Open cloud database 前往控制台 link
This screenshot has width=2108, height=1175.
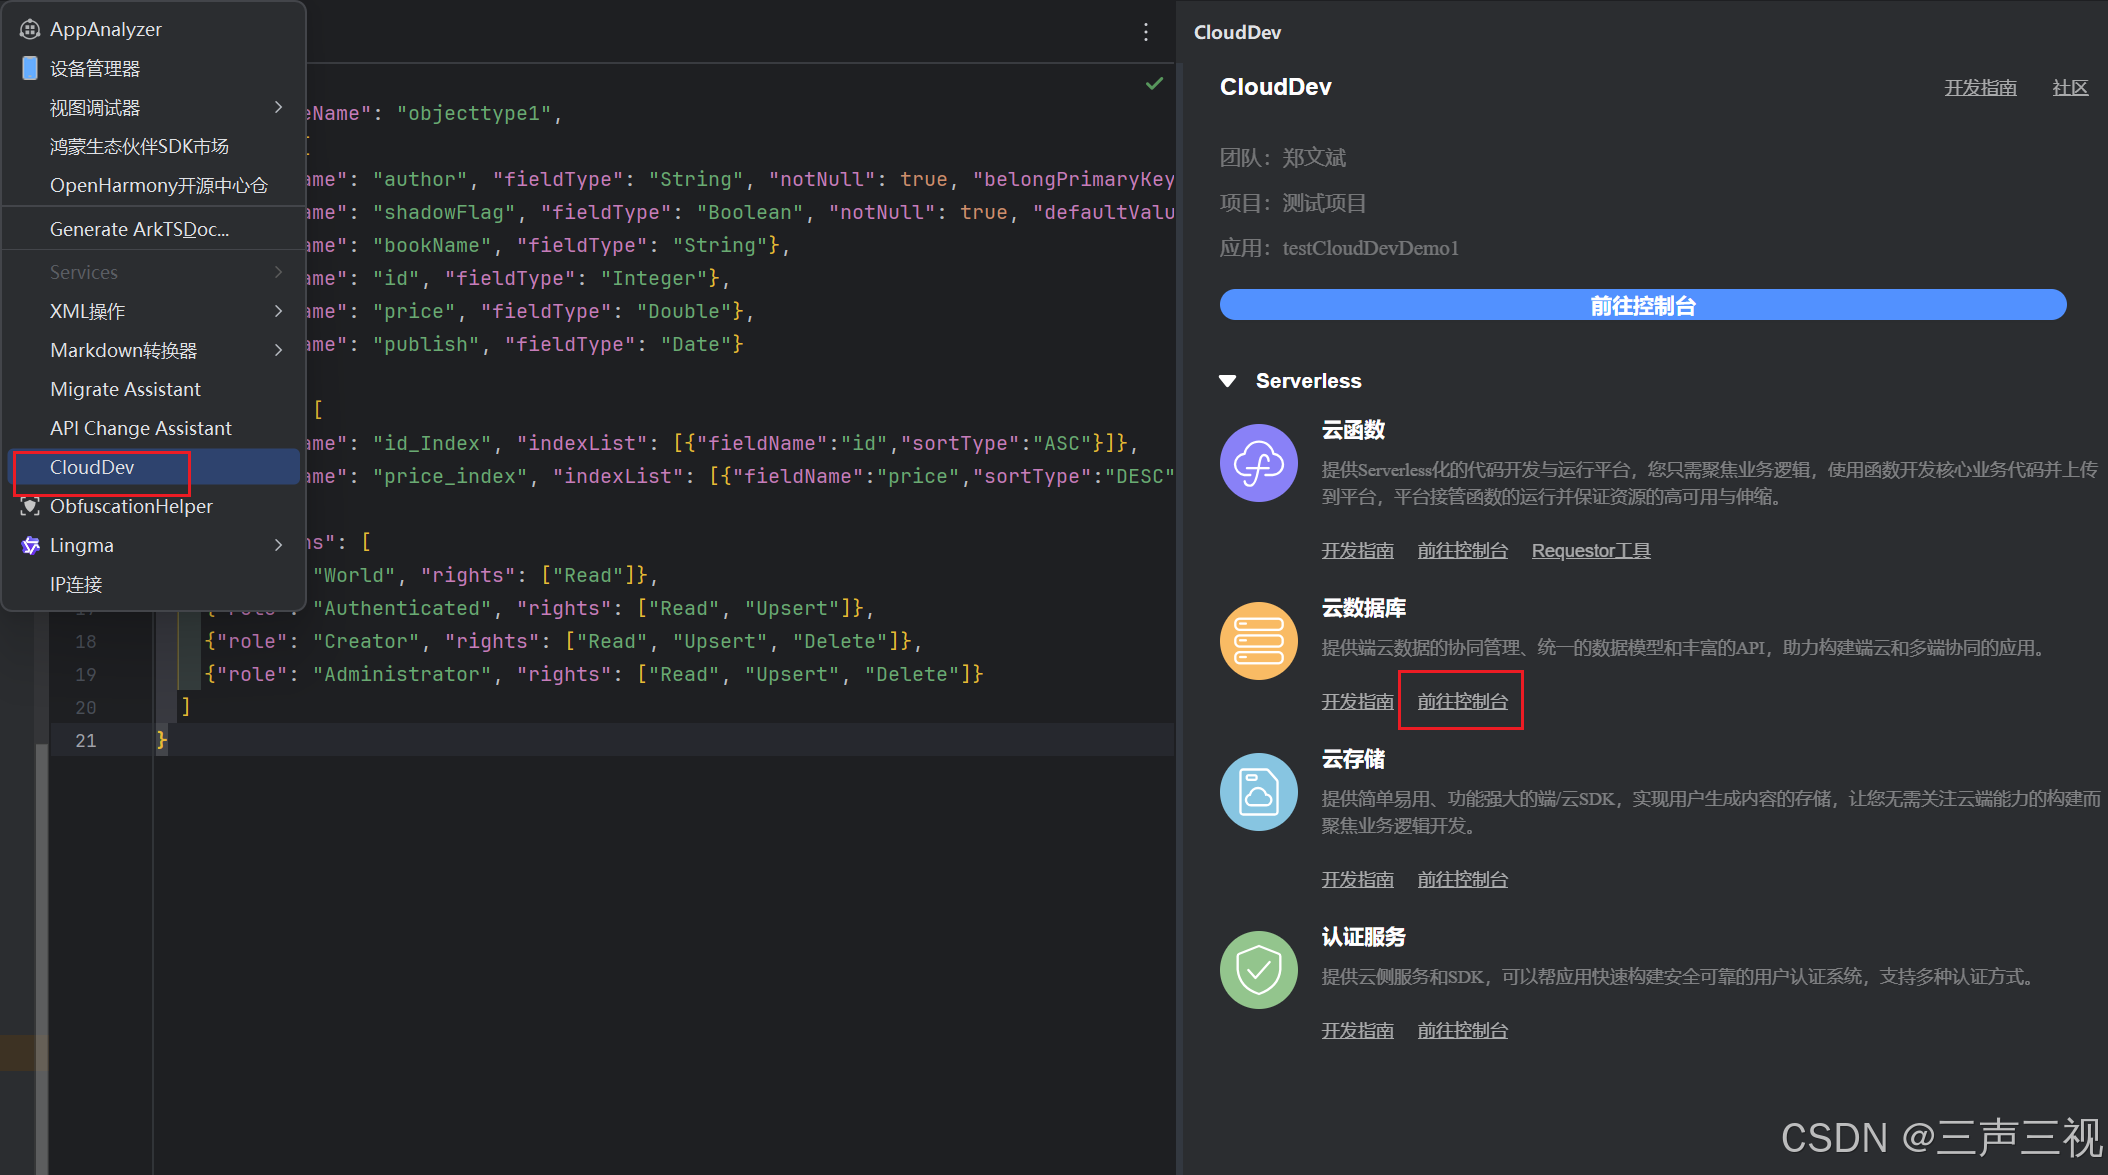click(x=1462, y=702)
